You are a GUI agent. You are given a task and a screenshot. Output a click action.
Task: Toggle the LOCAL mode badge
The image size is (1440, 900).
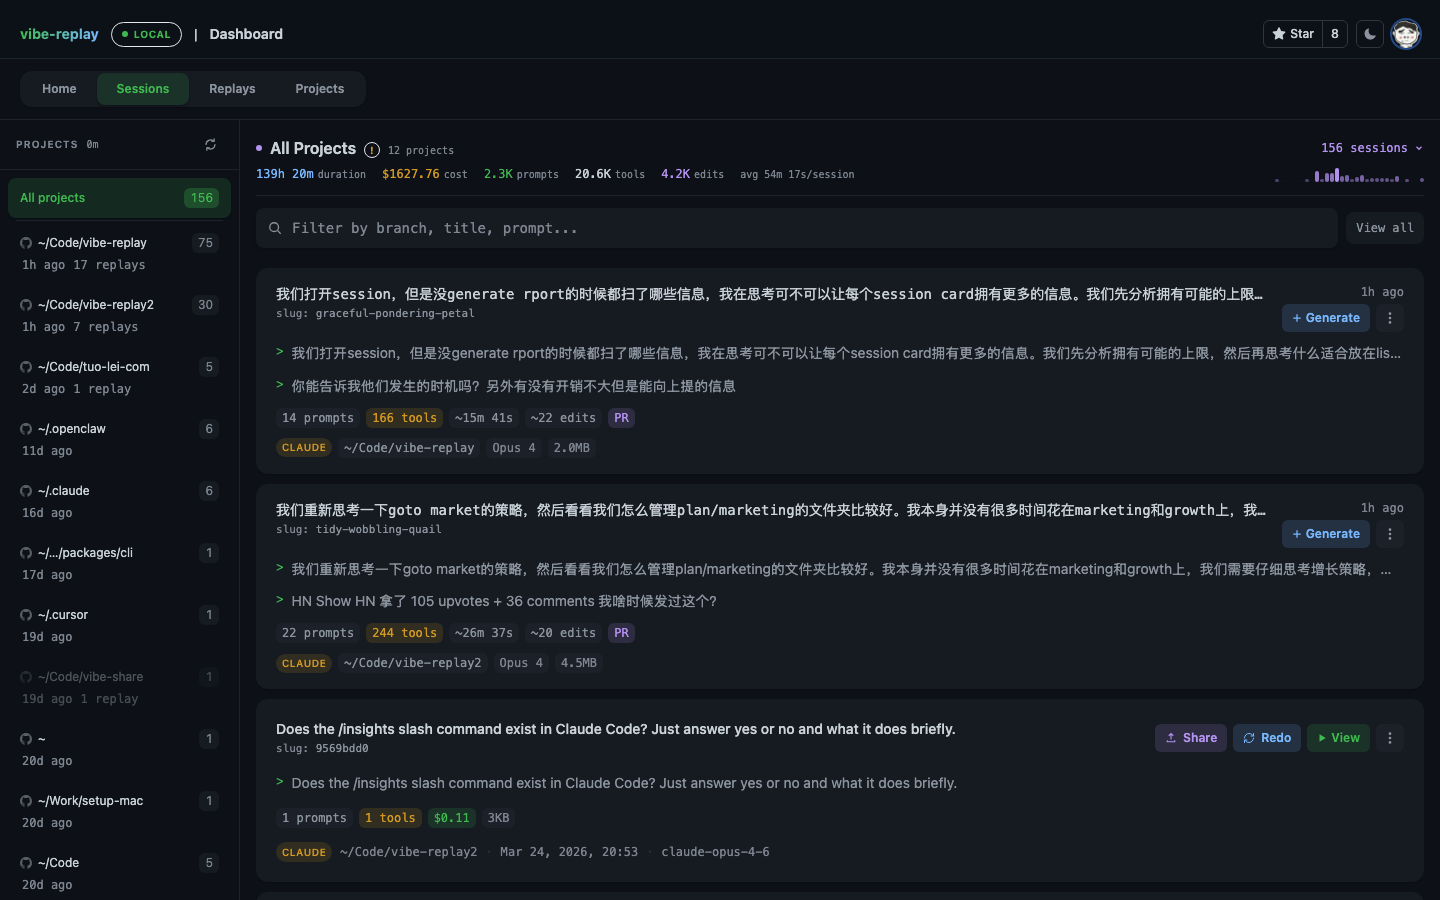point(146,34)
